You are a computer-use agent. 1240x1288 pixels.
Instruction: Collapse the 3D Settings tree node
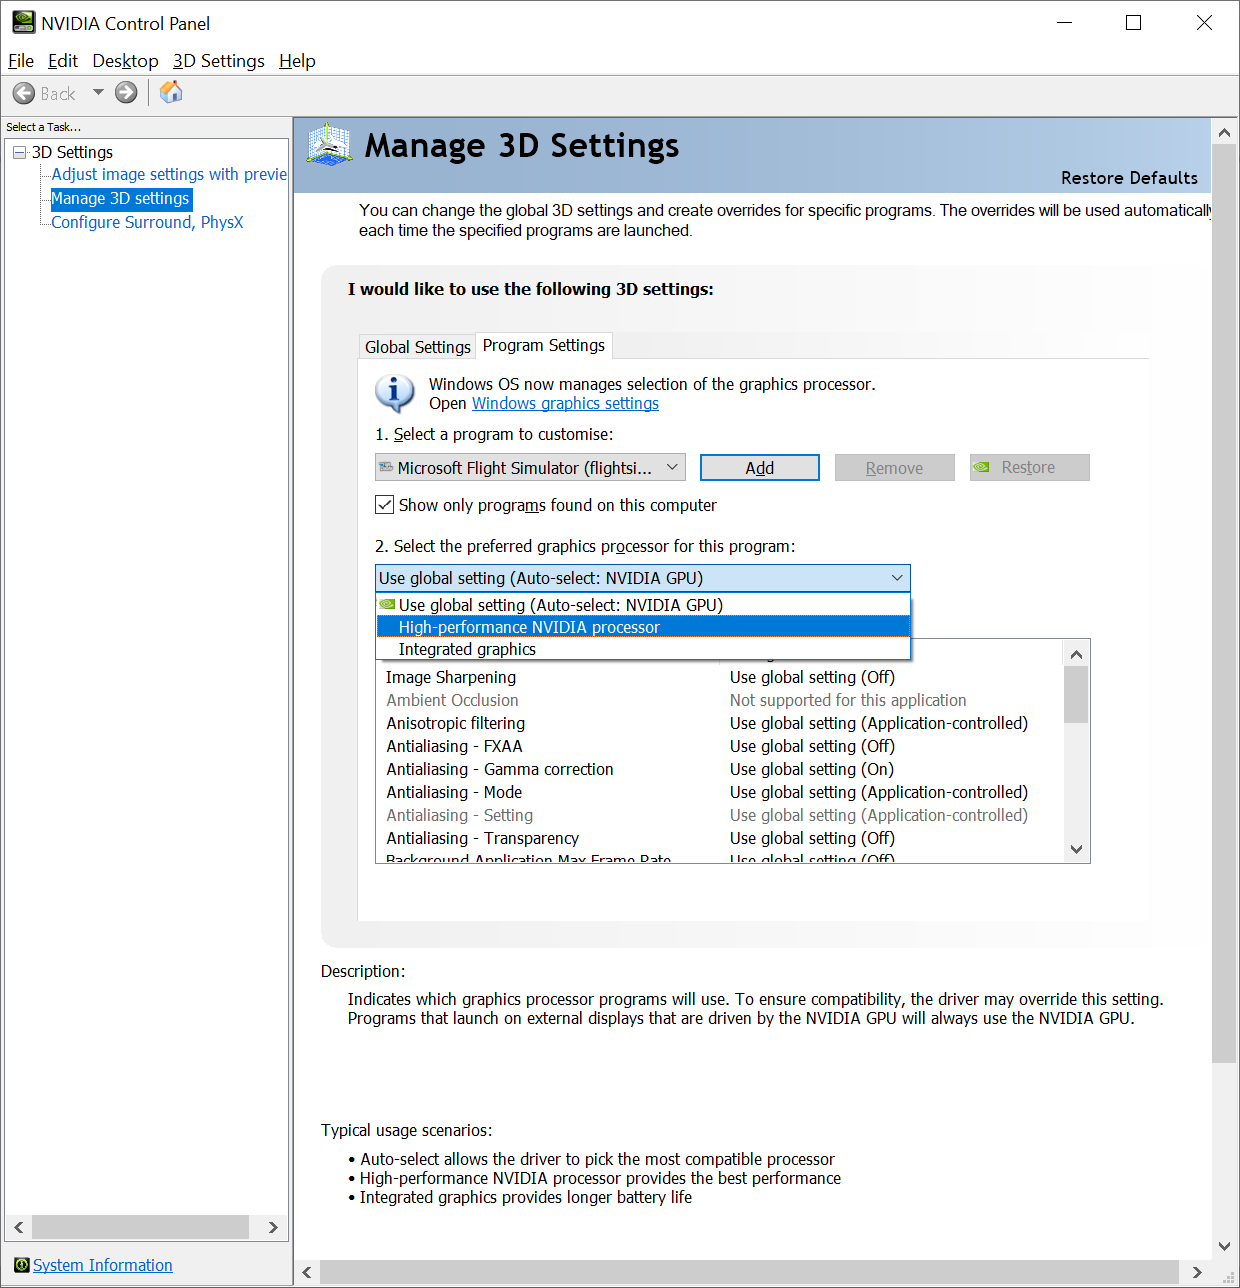click(x=19, y=152)
